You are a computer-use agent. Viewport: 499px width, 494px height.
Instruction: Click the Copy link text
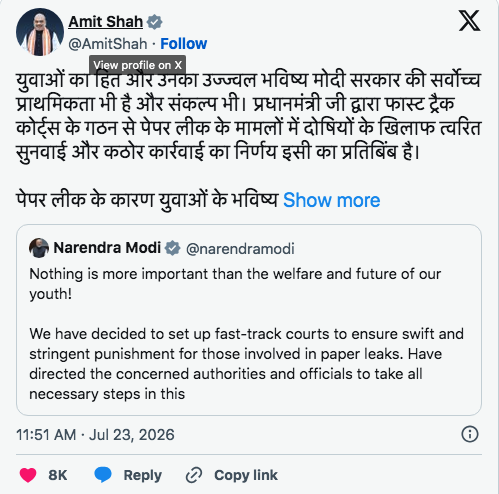(x=246, y=475)
